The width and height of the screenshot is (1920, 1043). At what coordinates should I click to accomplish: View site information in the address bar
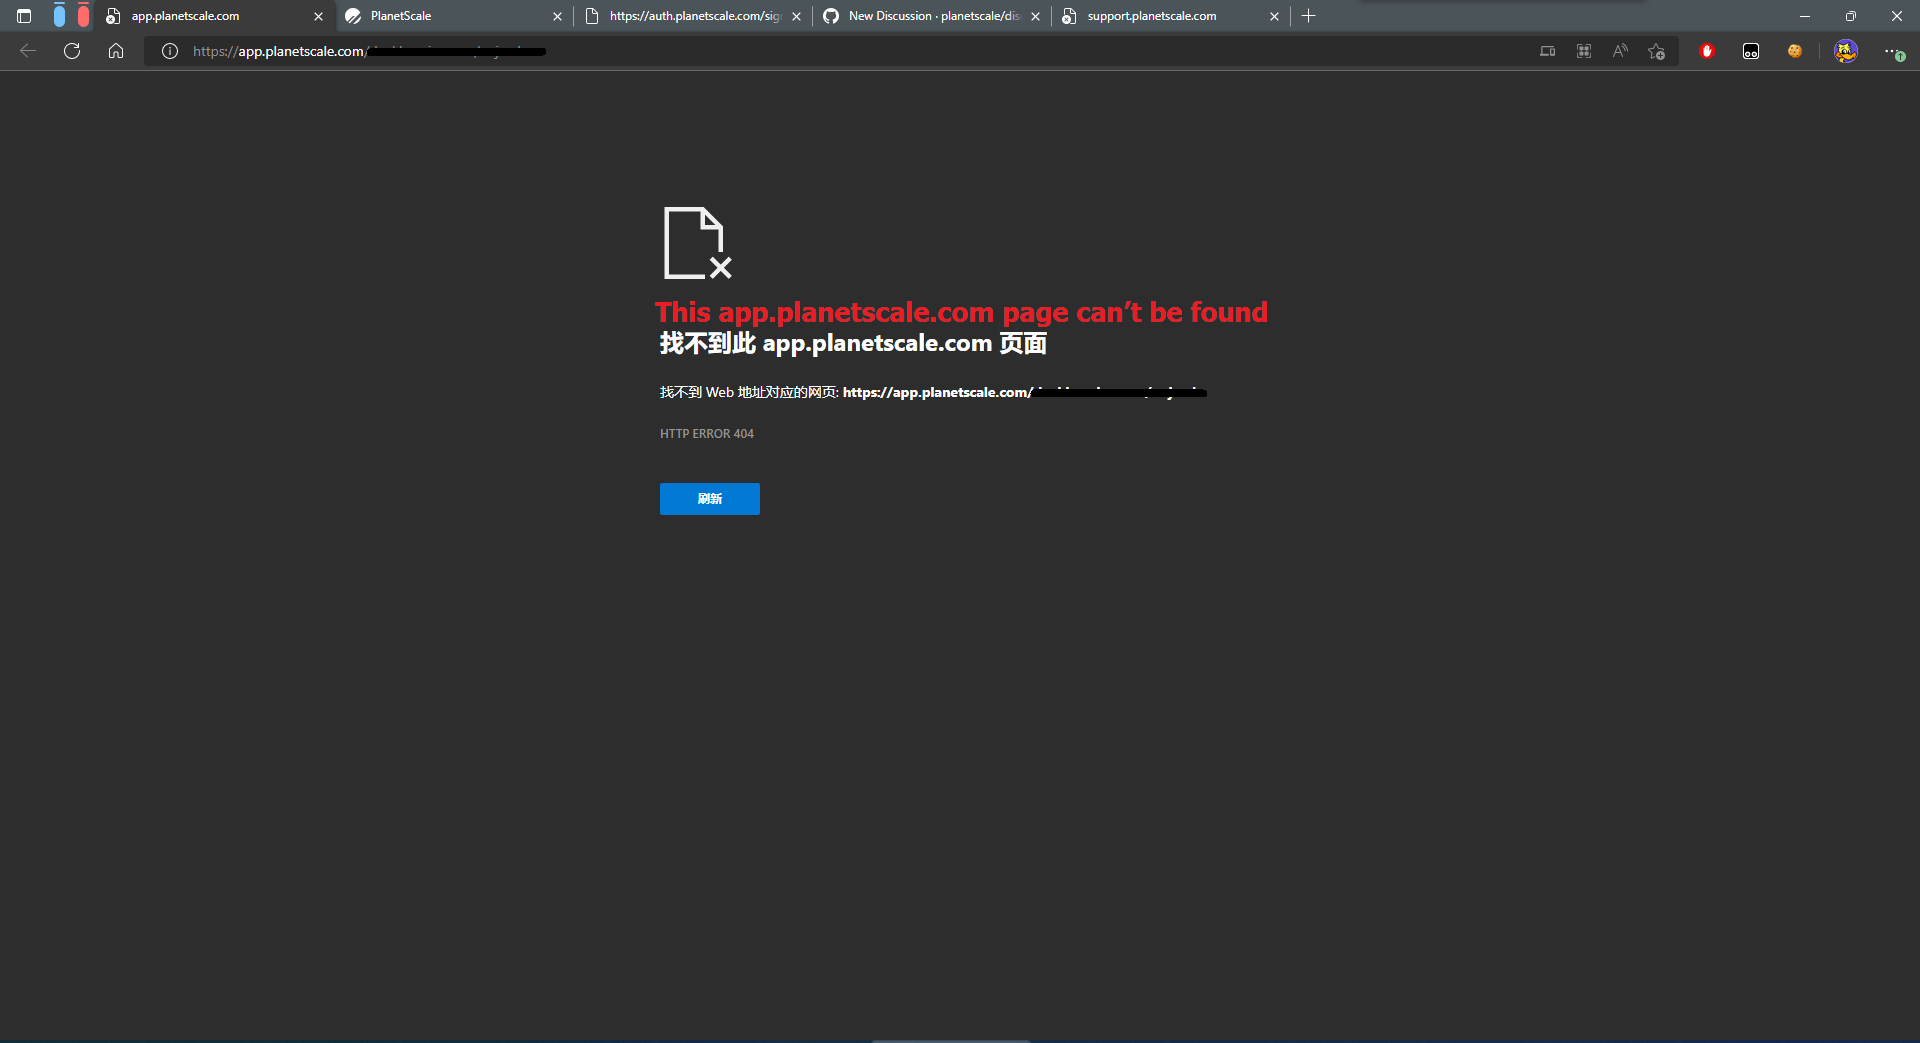click(169, 51)
